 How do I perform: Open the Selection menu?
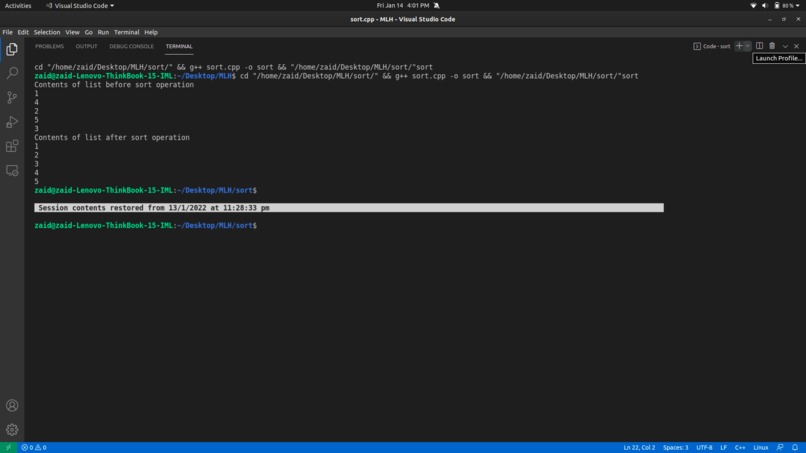point(47,32)
